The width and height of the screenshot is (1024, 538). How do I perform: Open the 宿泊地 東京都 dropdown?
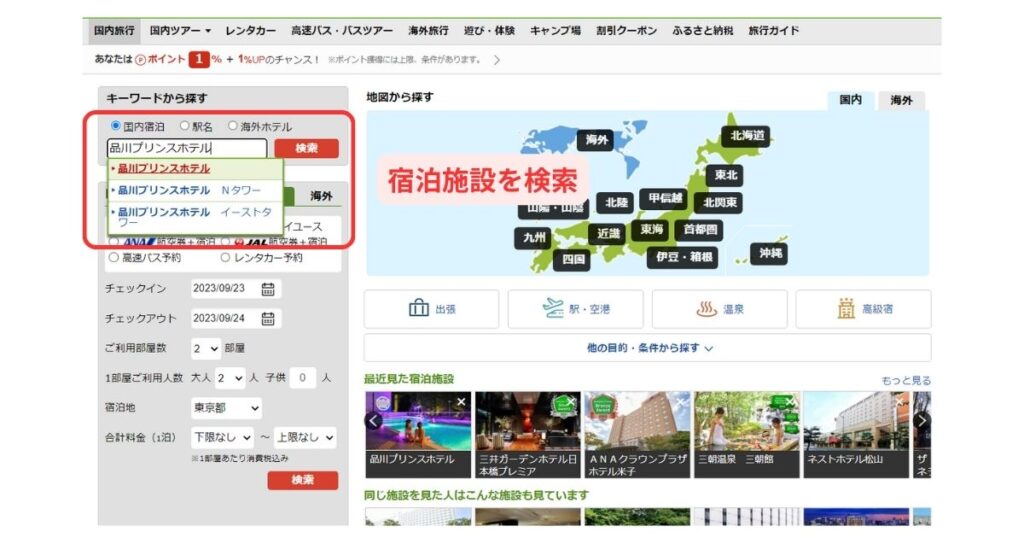pos(226,408)
